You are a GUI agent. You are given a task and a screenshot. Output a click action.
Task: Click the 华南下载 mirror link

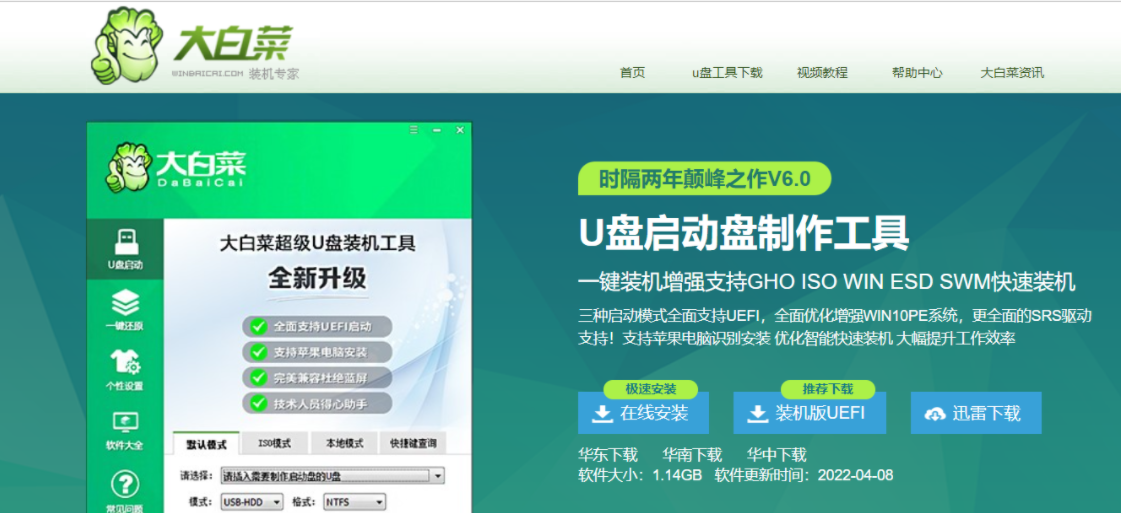pos(692,454)
